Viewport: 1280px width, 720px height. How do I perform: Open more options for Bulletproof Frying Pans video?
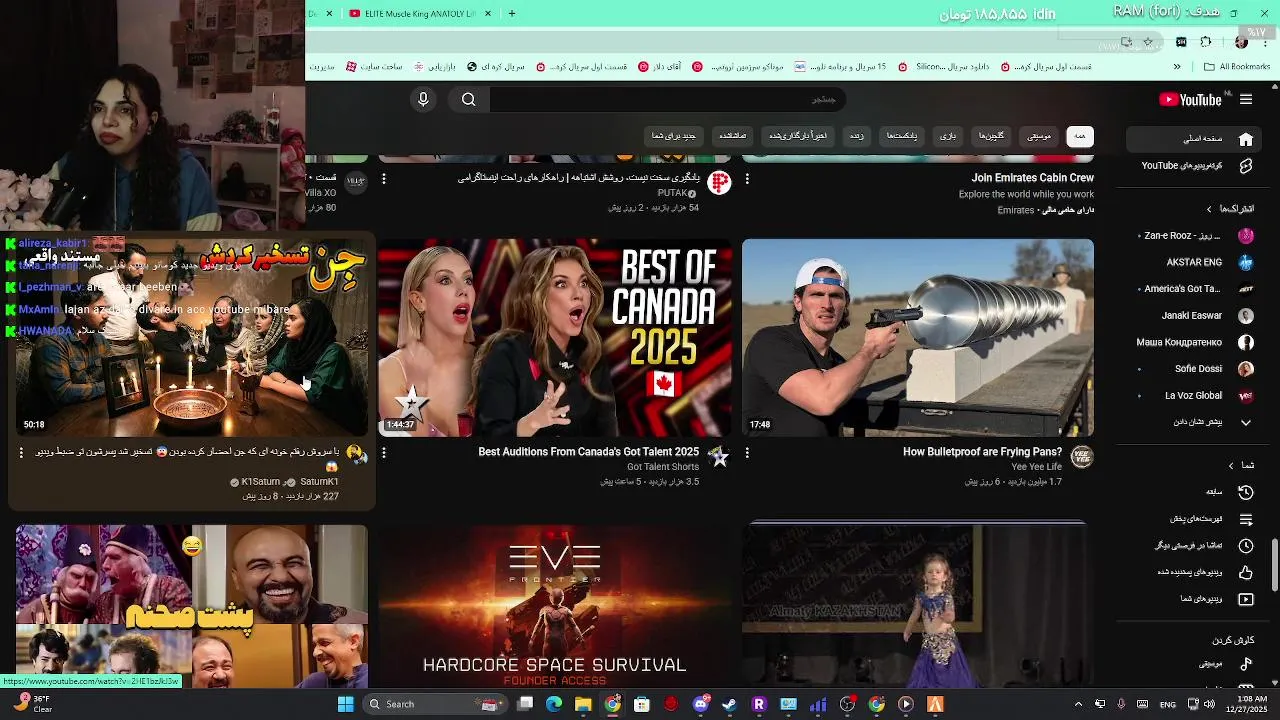pyautogui.click(x=747, y=453)
